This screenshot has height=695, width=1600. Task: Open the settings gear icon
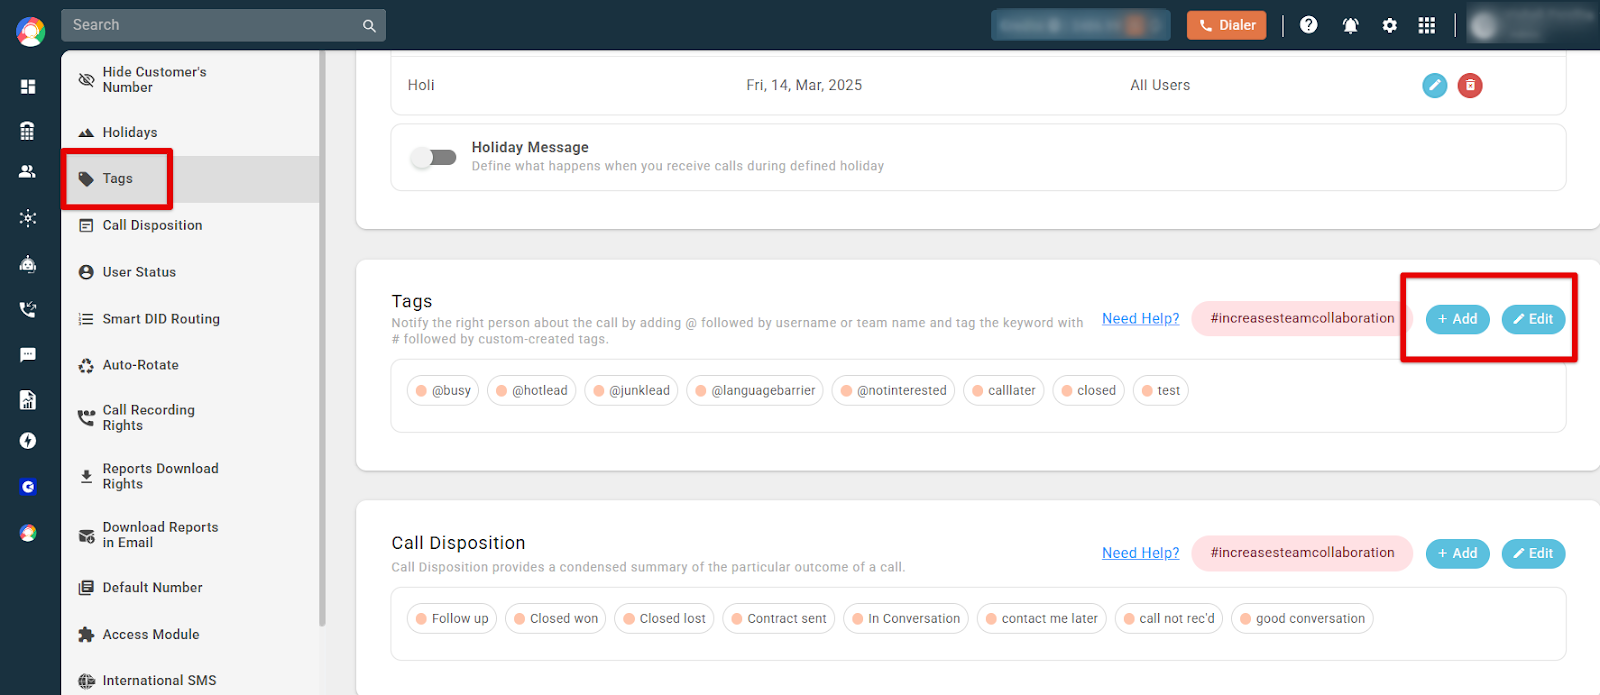(x=1390, y=26)
